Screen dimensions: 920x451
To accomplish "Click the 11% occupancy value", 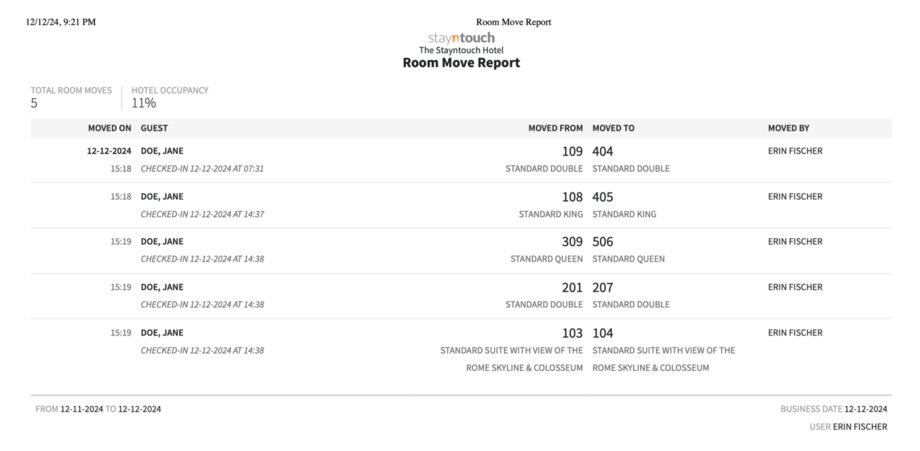I will 144,103.
